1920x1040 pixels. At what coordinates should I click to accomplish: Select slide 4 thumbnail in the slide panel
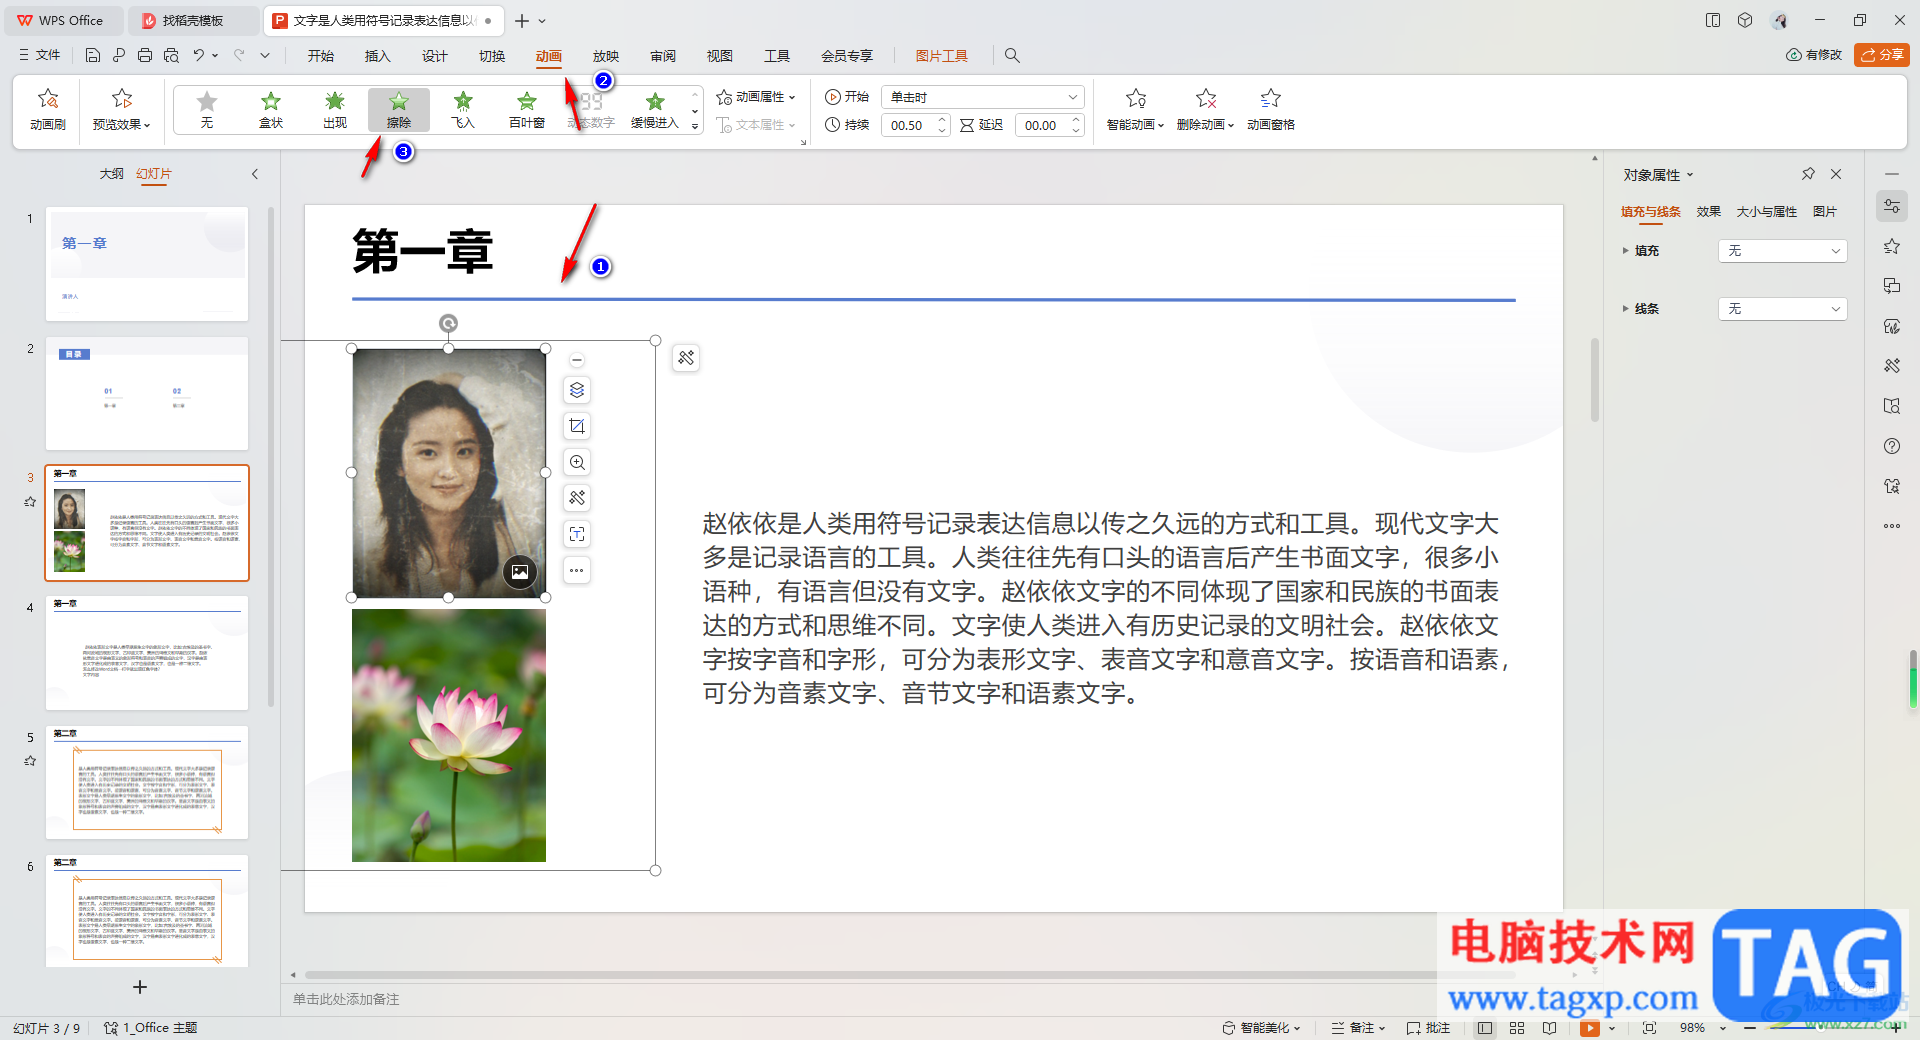pyautogui.click(x=147, y=652)
